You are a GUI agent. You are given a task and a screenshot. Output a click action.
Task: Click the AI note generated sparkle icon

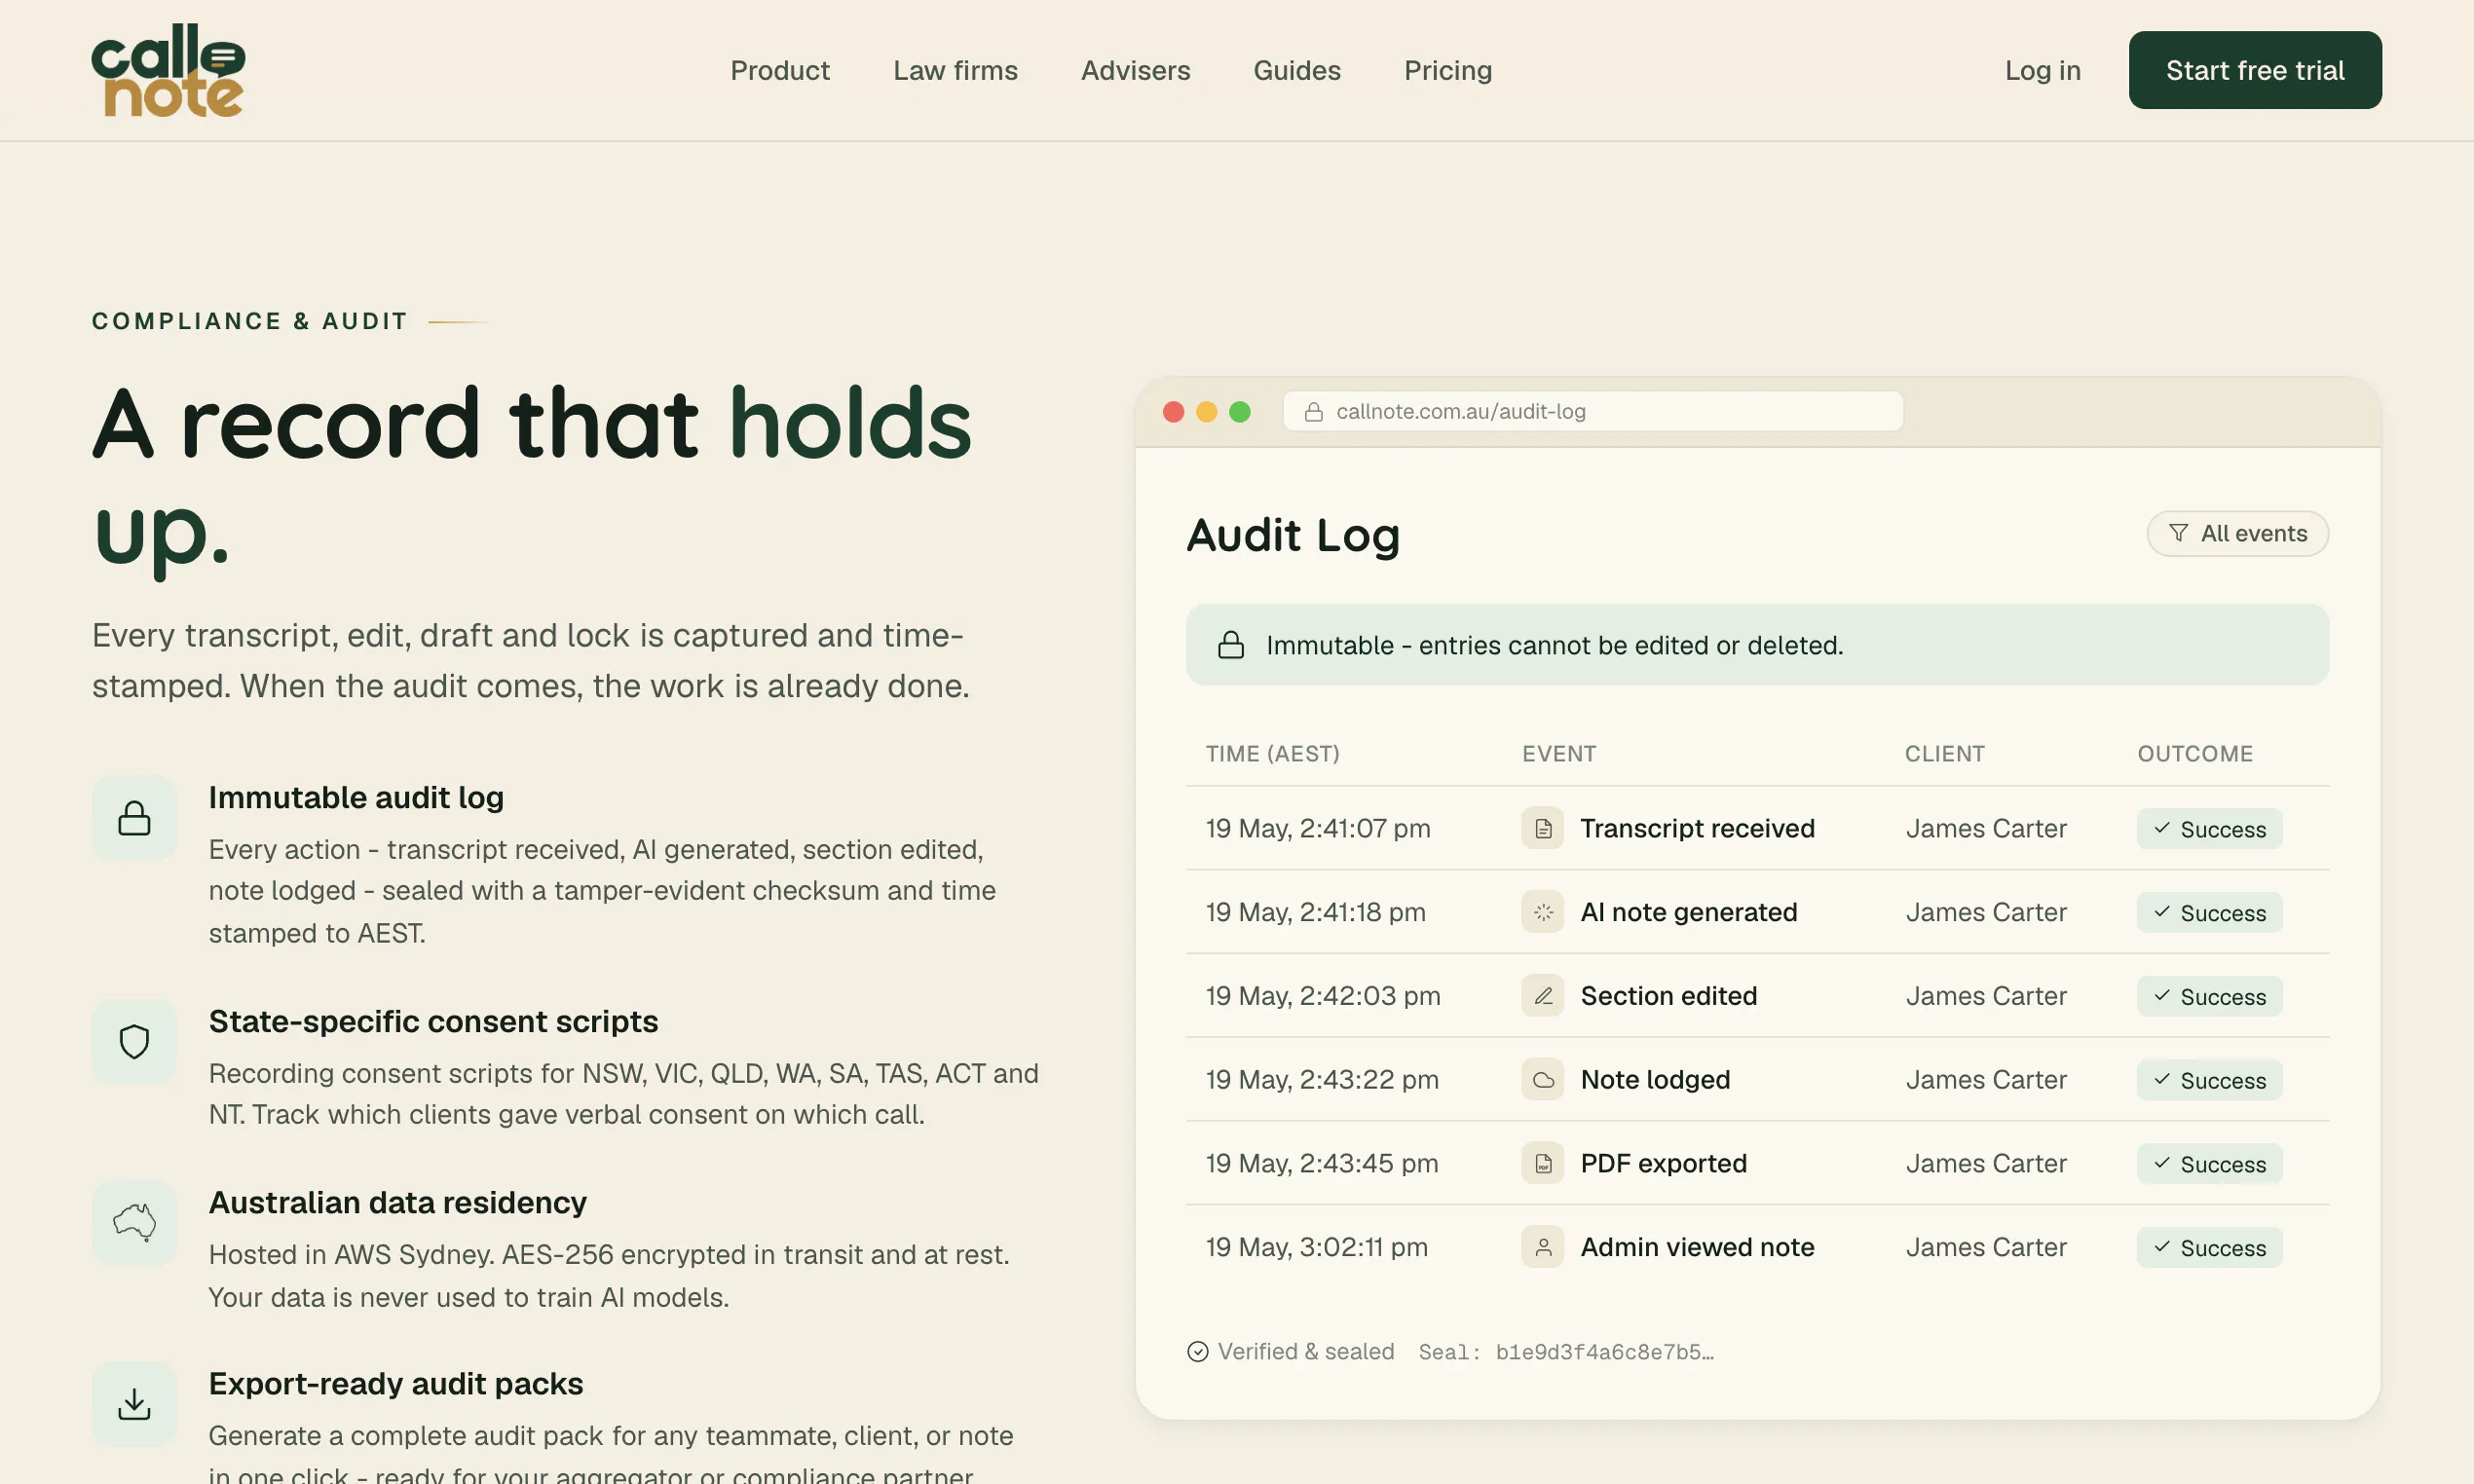1543,912
